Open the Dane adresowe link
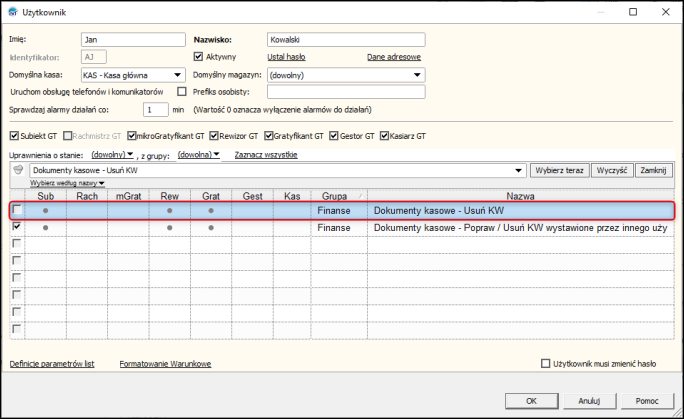This screenshot has height=419, width=684. 394,57
